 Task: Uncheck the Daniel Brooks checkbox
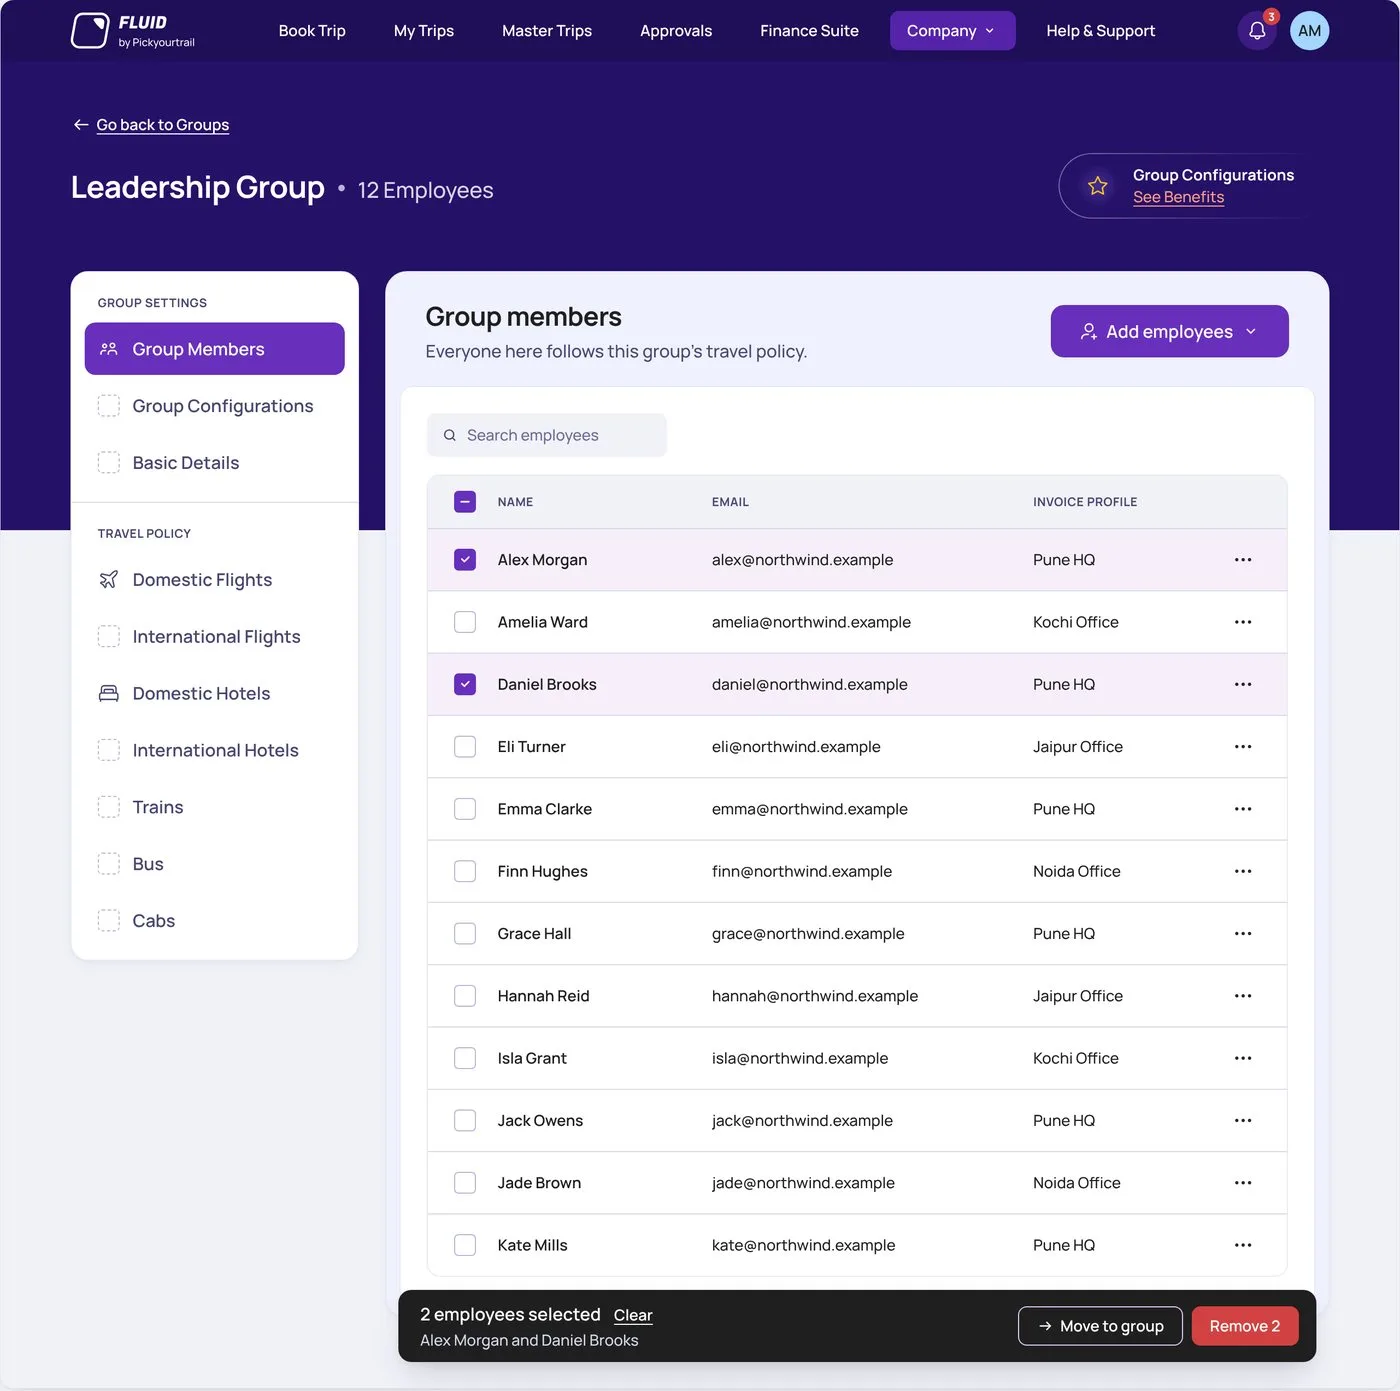pos(465,684)
